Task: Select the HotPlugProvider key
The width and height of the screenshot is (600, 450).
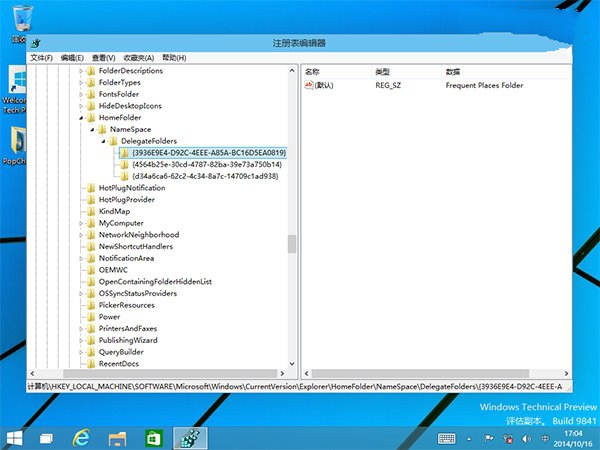Action: tap(127, 200)
